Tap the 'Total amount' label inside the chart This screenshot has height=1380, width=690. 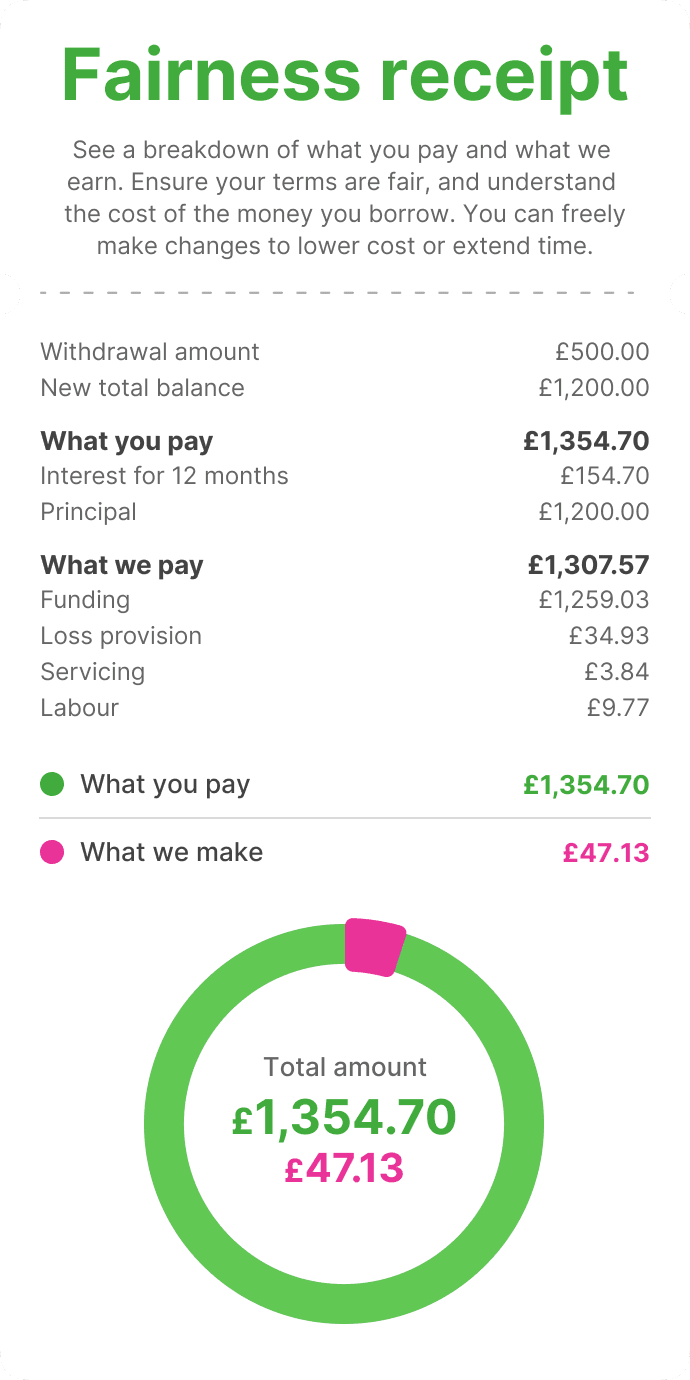[345, 1067]
